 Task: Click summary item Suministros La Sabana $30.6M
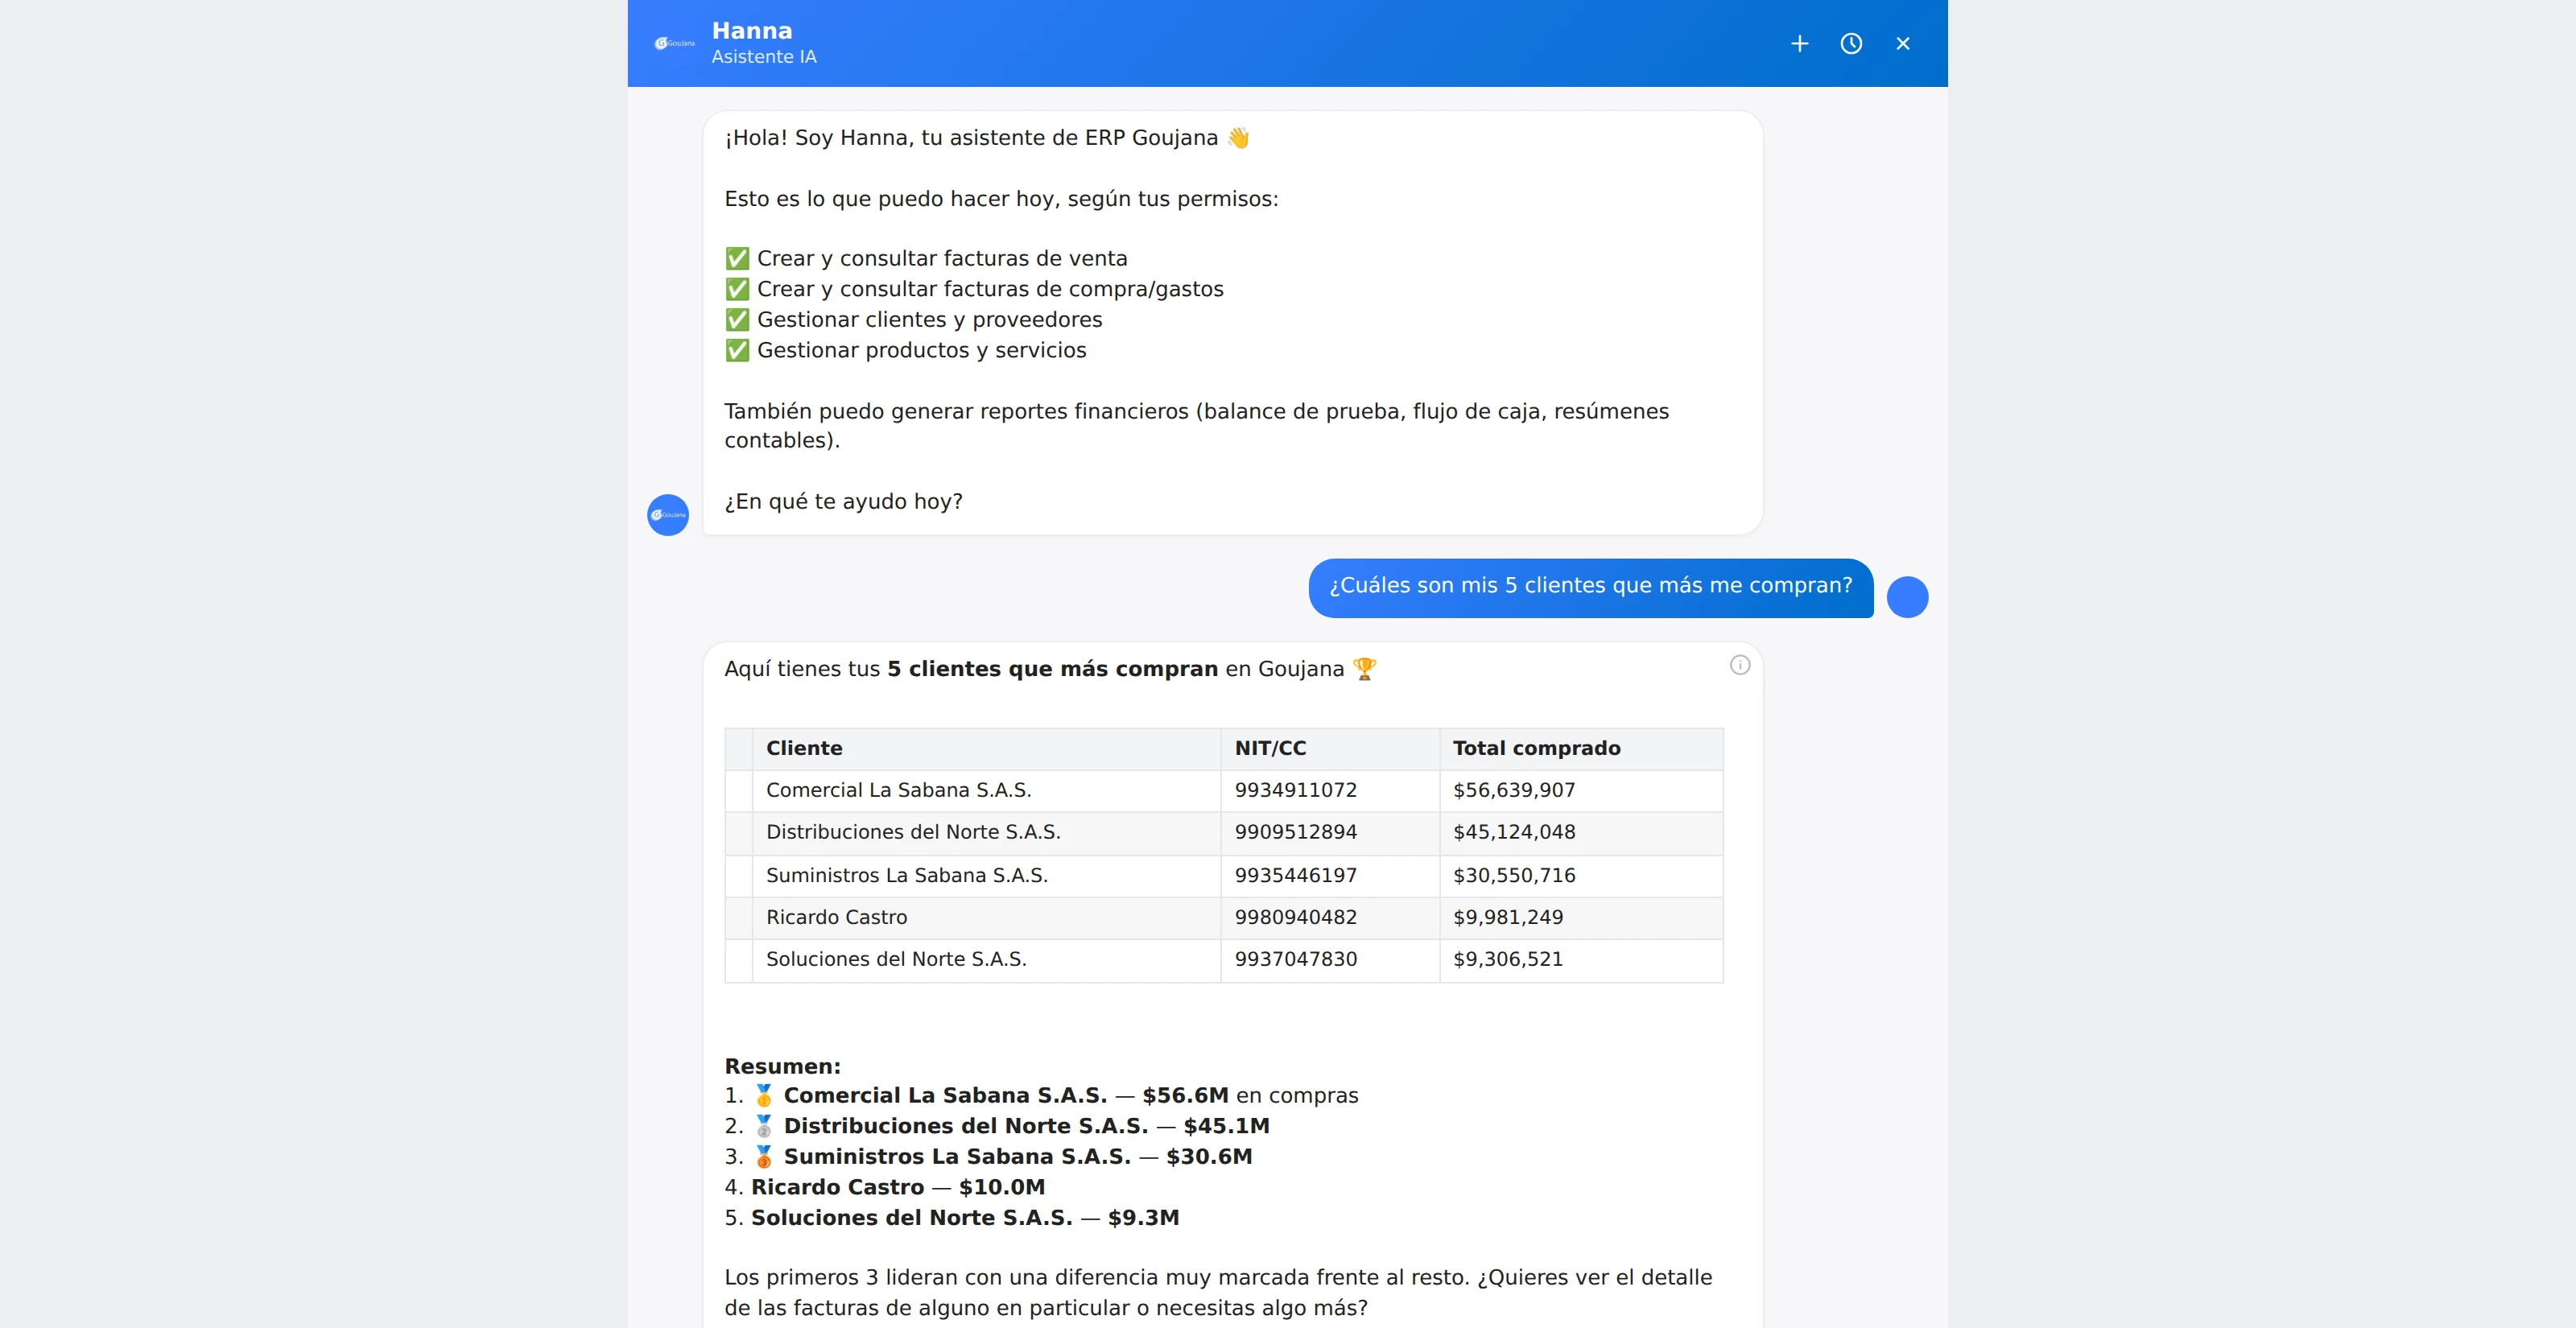point(988,1157)
